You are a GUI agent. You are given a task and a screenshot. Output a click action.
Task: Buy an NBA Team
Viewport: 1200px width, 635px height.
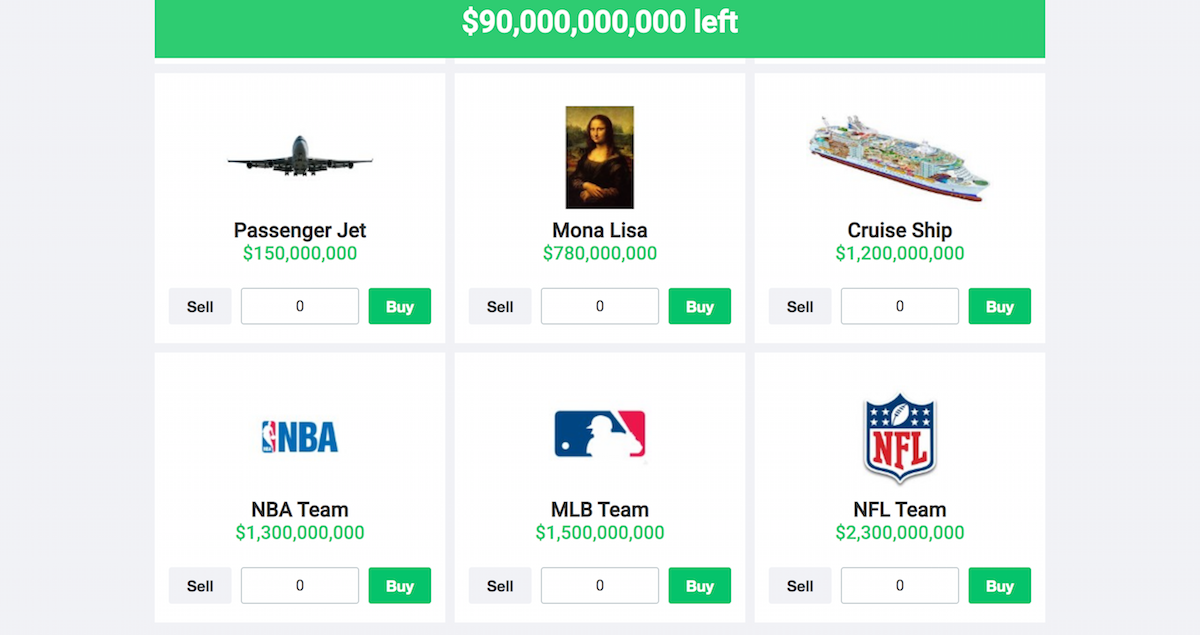pos(399,585)
